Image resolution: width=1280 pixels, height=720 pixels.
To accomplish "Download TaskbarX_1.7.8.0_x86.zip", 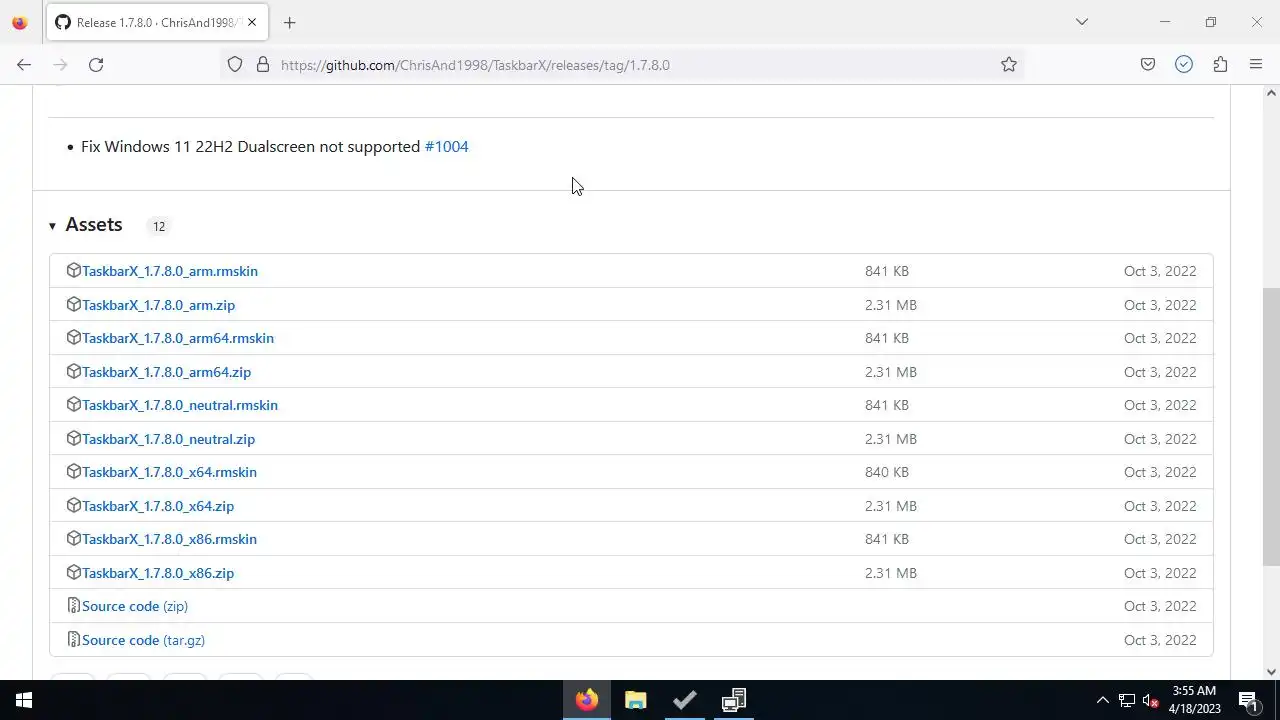I will tap(158, 573).
